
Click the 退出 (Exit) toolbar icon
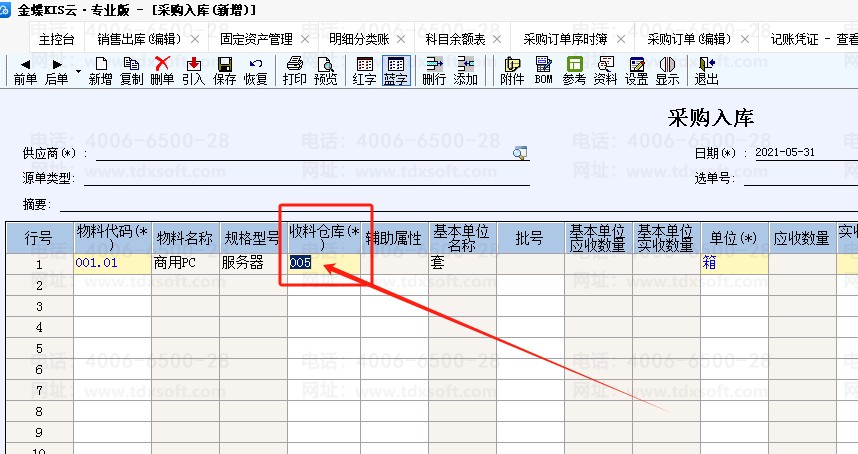point(706,70)
